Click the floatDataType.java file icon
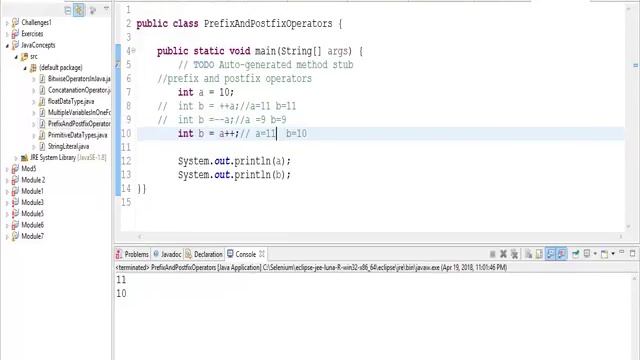The height and width of the screenshot is (360, 640). (42, 101)
